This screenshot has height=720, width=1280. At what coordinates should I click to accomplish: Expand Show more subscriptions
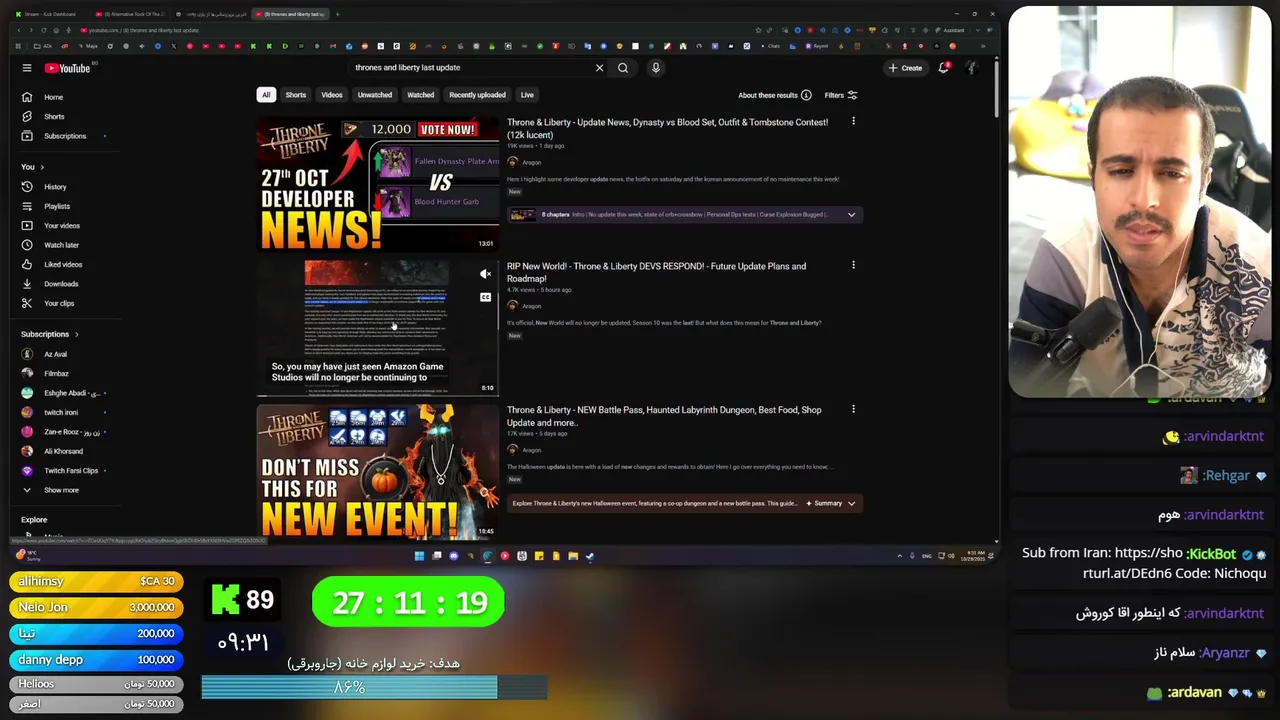point(60,490)
